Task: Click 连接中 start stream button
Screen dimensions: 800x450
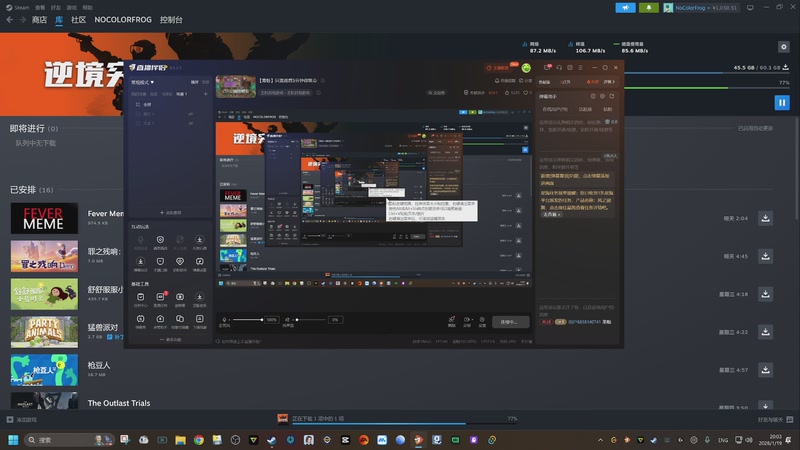Action: click(x=511, y=322)
